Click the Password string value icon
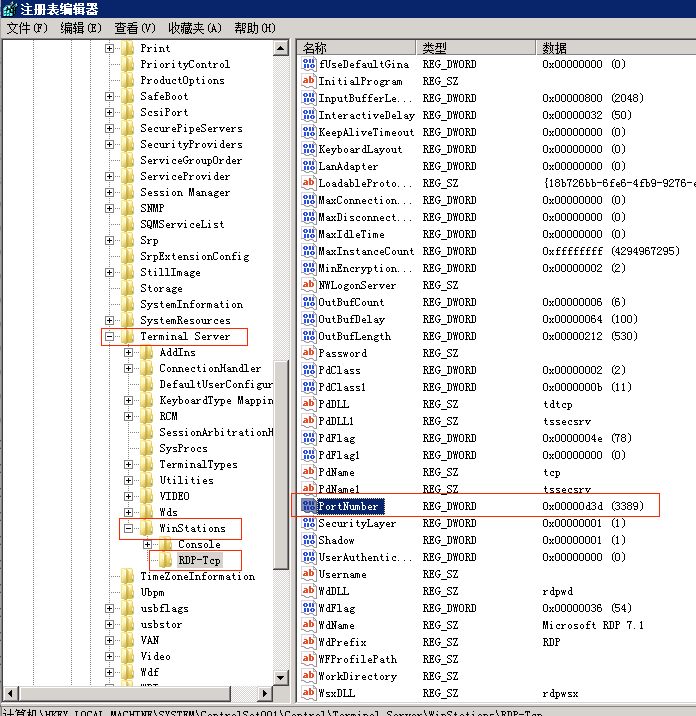 click(x=309, y=353)
